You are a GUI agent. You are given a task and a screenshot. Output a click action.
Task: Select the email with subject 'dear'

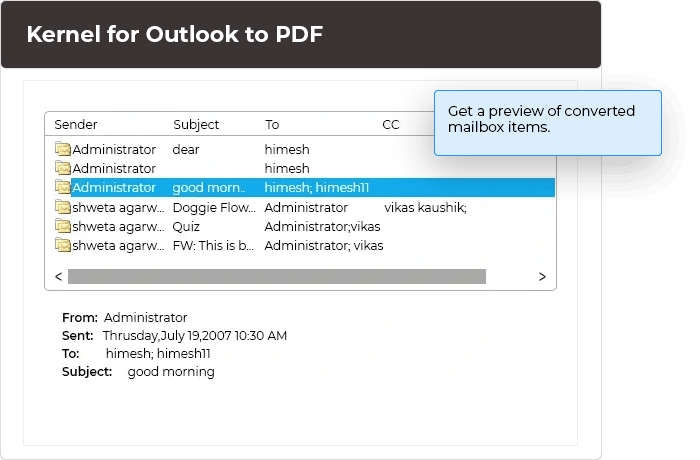point(186,149)
